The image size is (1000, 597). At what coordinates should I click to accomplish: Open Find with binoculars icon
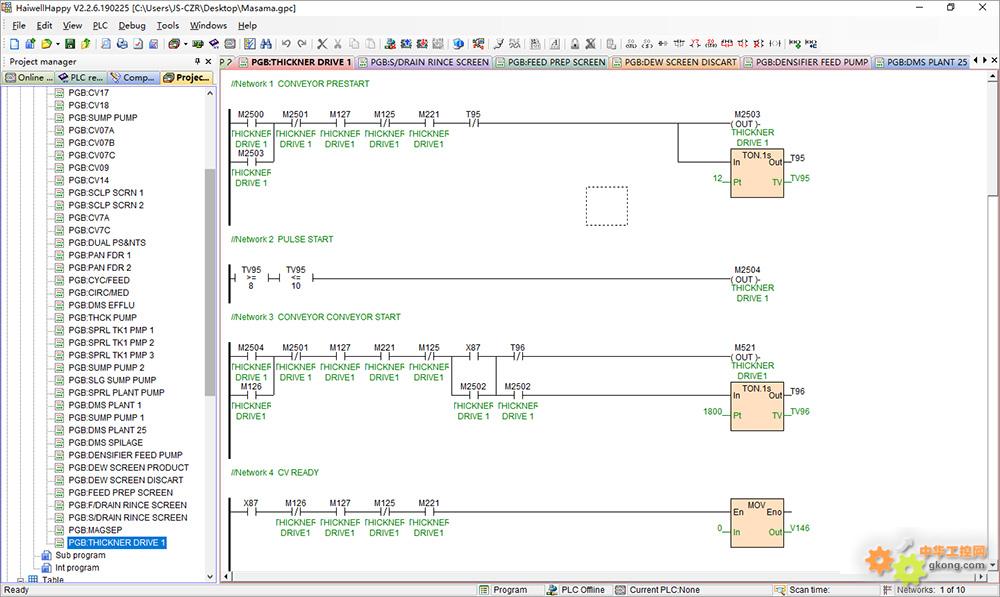click(x=266, y=44)
